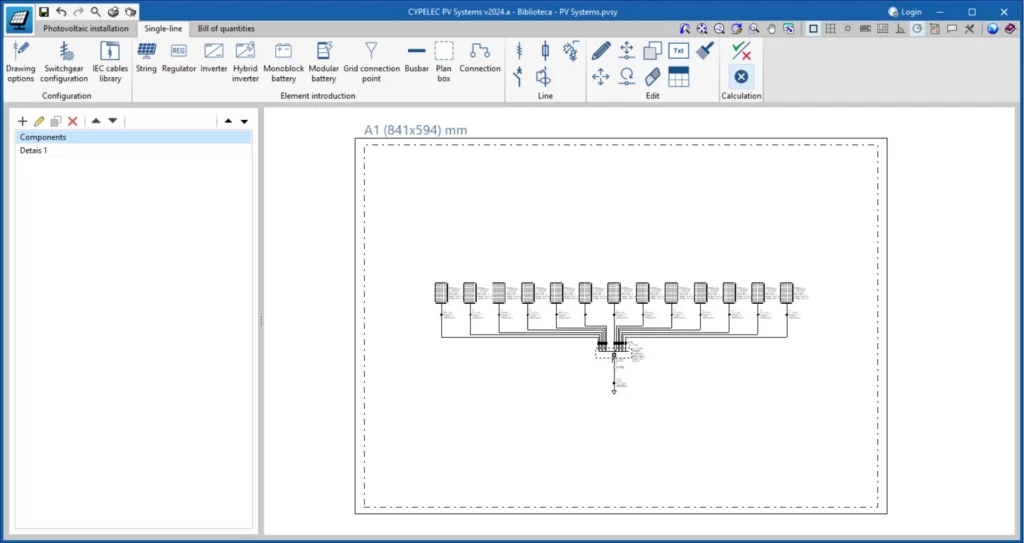The image size is (1024, 543).
Task: Move the selected sheet up with black arrow
Action: pyautogui.click(x=228, y=121)
